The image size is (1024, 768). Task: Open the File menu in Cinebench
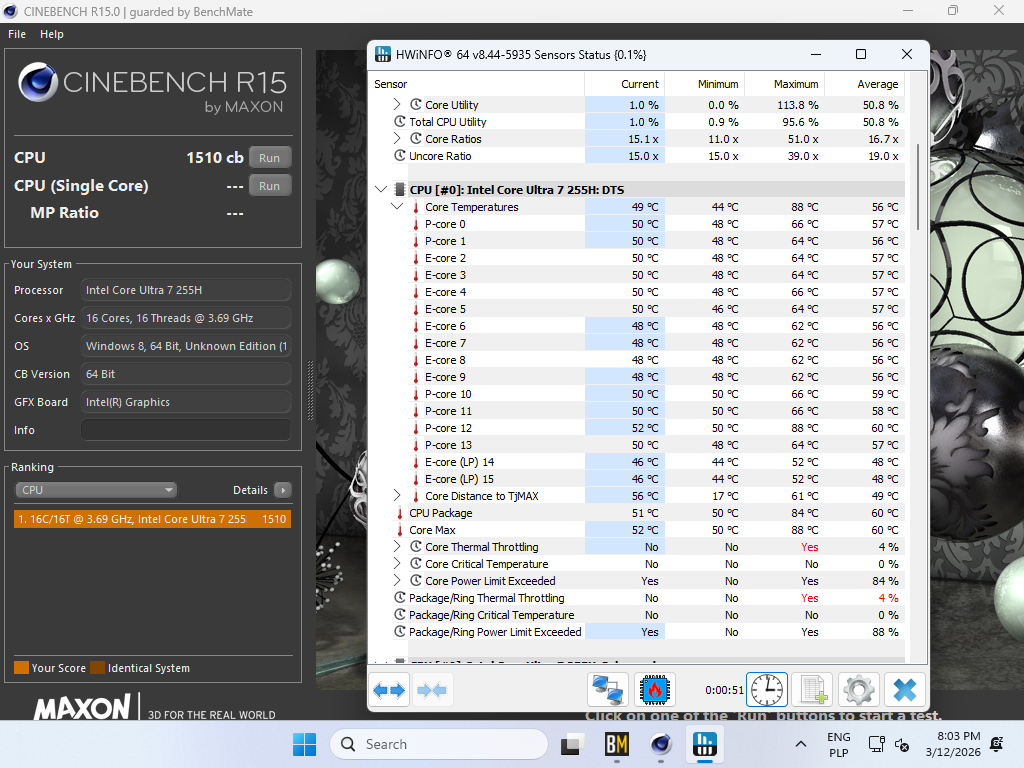[17, 34]
